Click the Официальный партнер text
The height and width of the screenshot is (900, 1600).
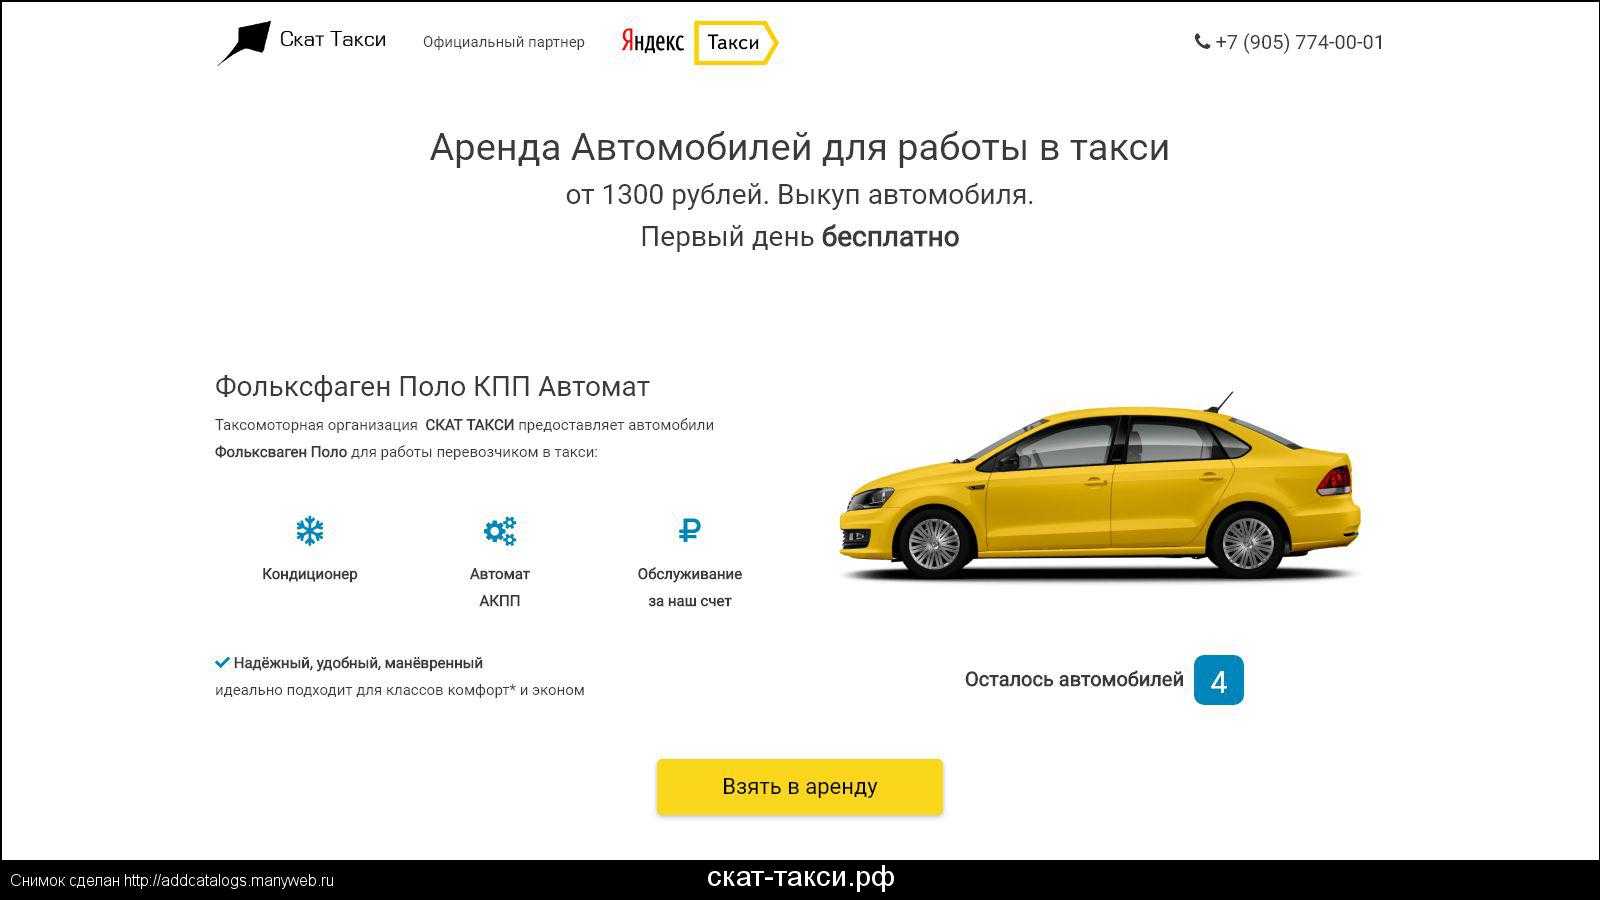(x=504, y=42)
